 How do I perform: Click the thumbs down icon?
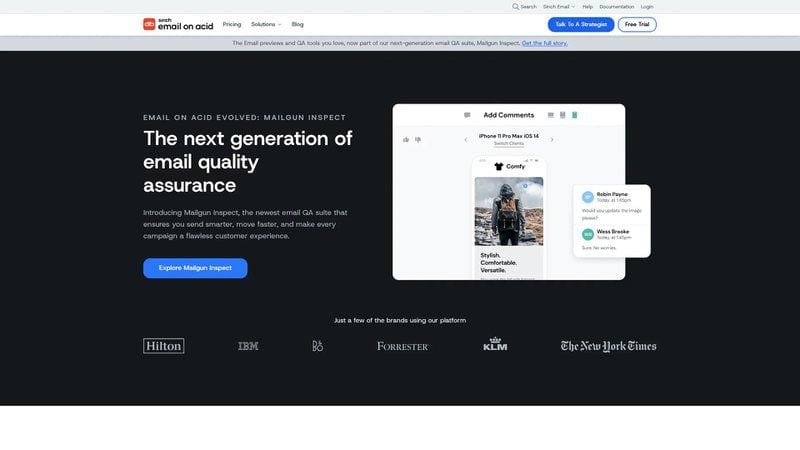[418, 140]
